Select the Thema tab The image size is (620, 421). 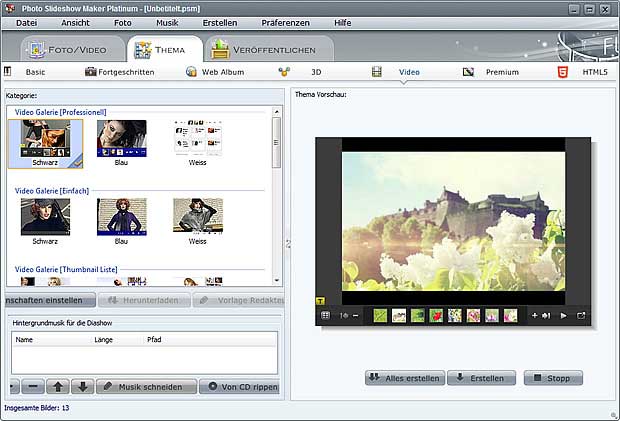click(x=165, y=49)
